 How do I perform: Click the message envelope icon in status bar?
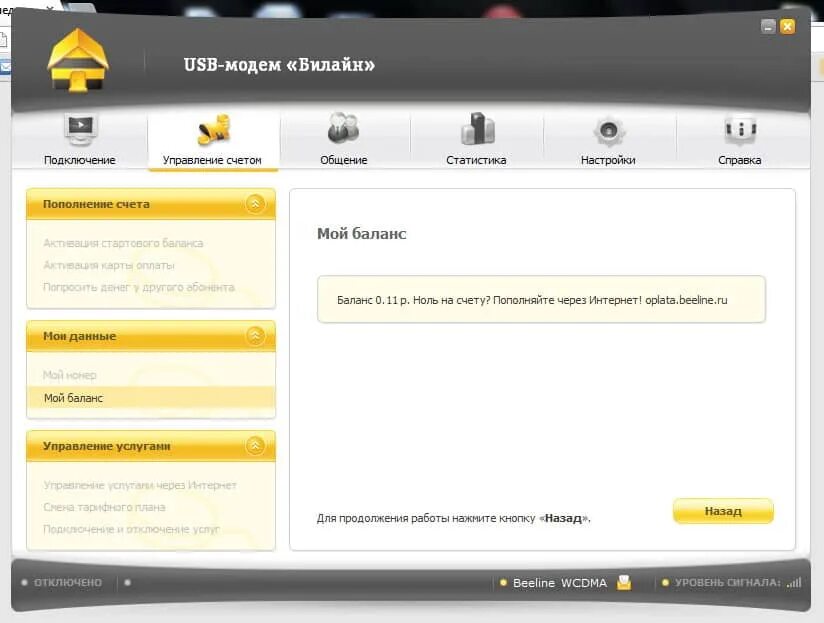point(624,582)
